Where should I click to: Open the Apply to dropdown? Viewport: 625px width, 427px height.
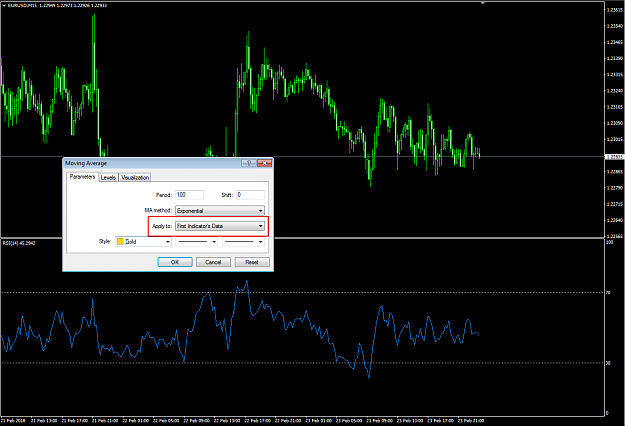tap(220, 226)
